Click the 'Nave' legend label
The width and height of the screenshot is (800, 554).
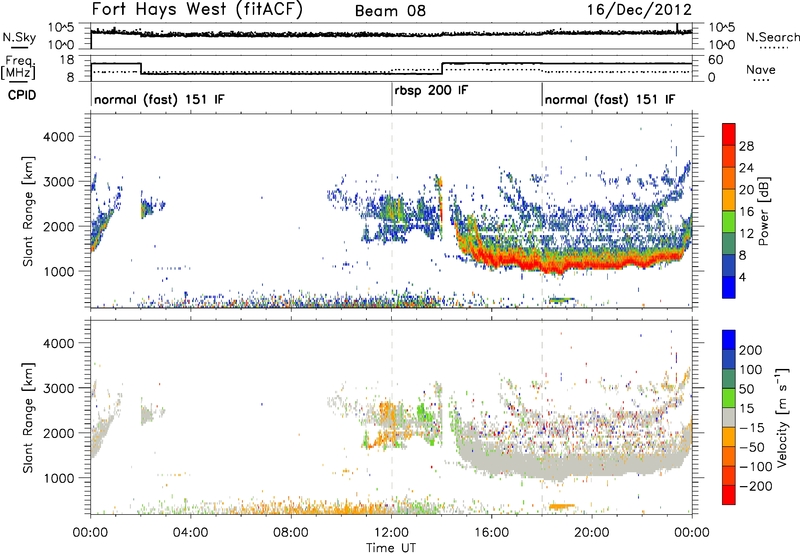click(761, 69)
